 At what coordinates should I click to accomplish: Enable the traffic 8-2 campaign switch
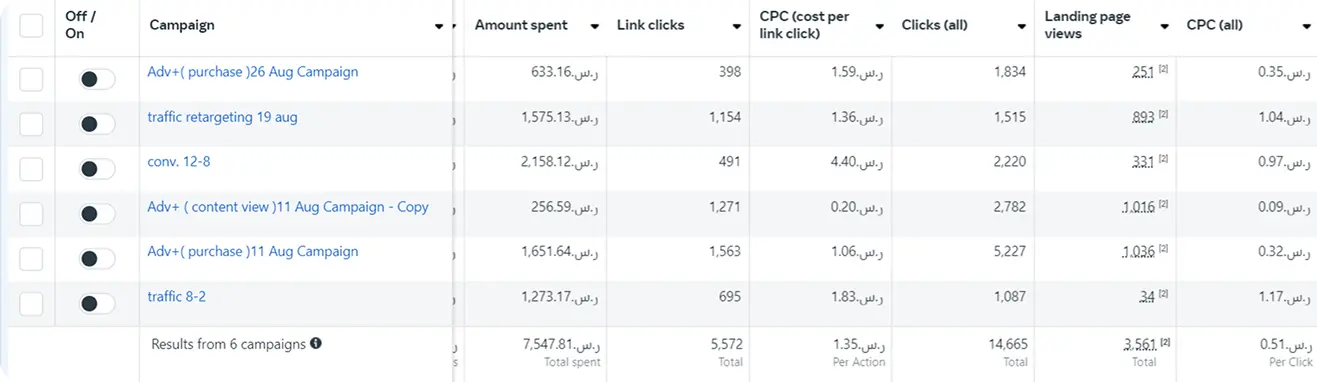(x=97, y=304)
